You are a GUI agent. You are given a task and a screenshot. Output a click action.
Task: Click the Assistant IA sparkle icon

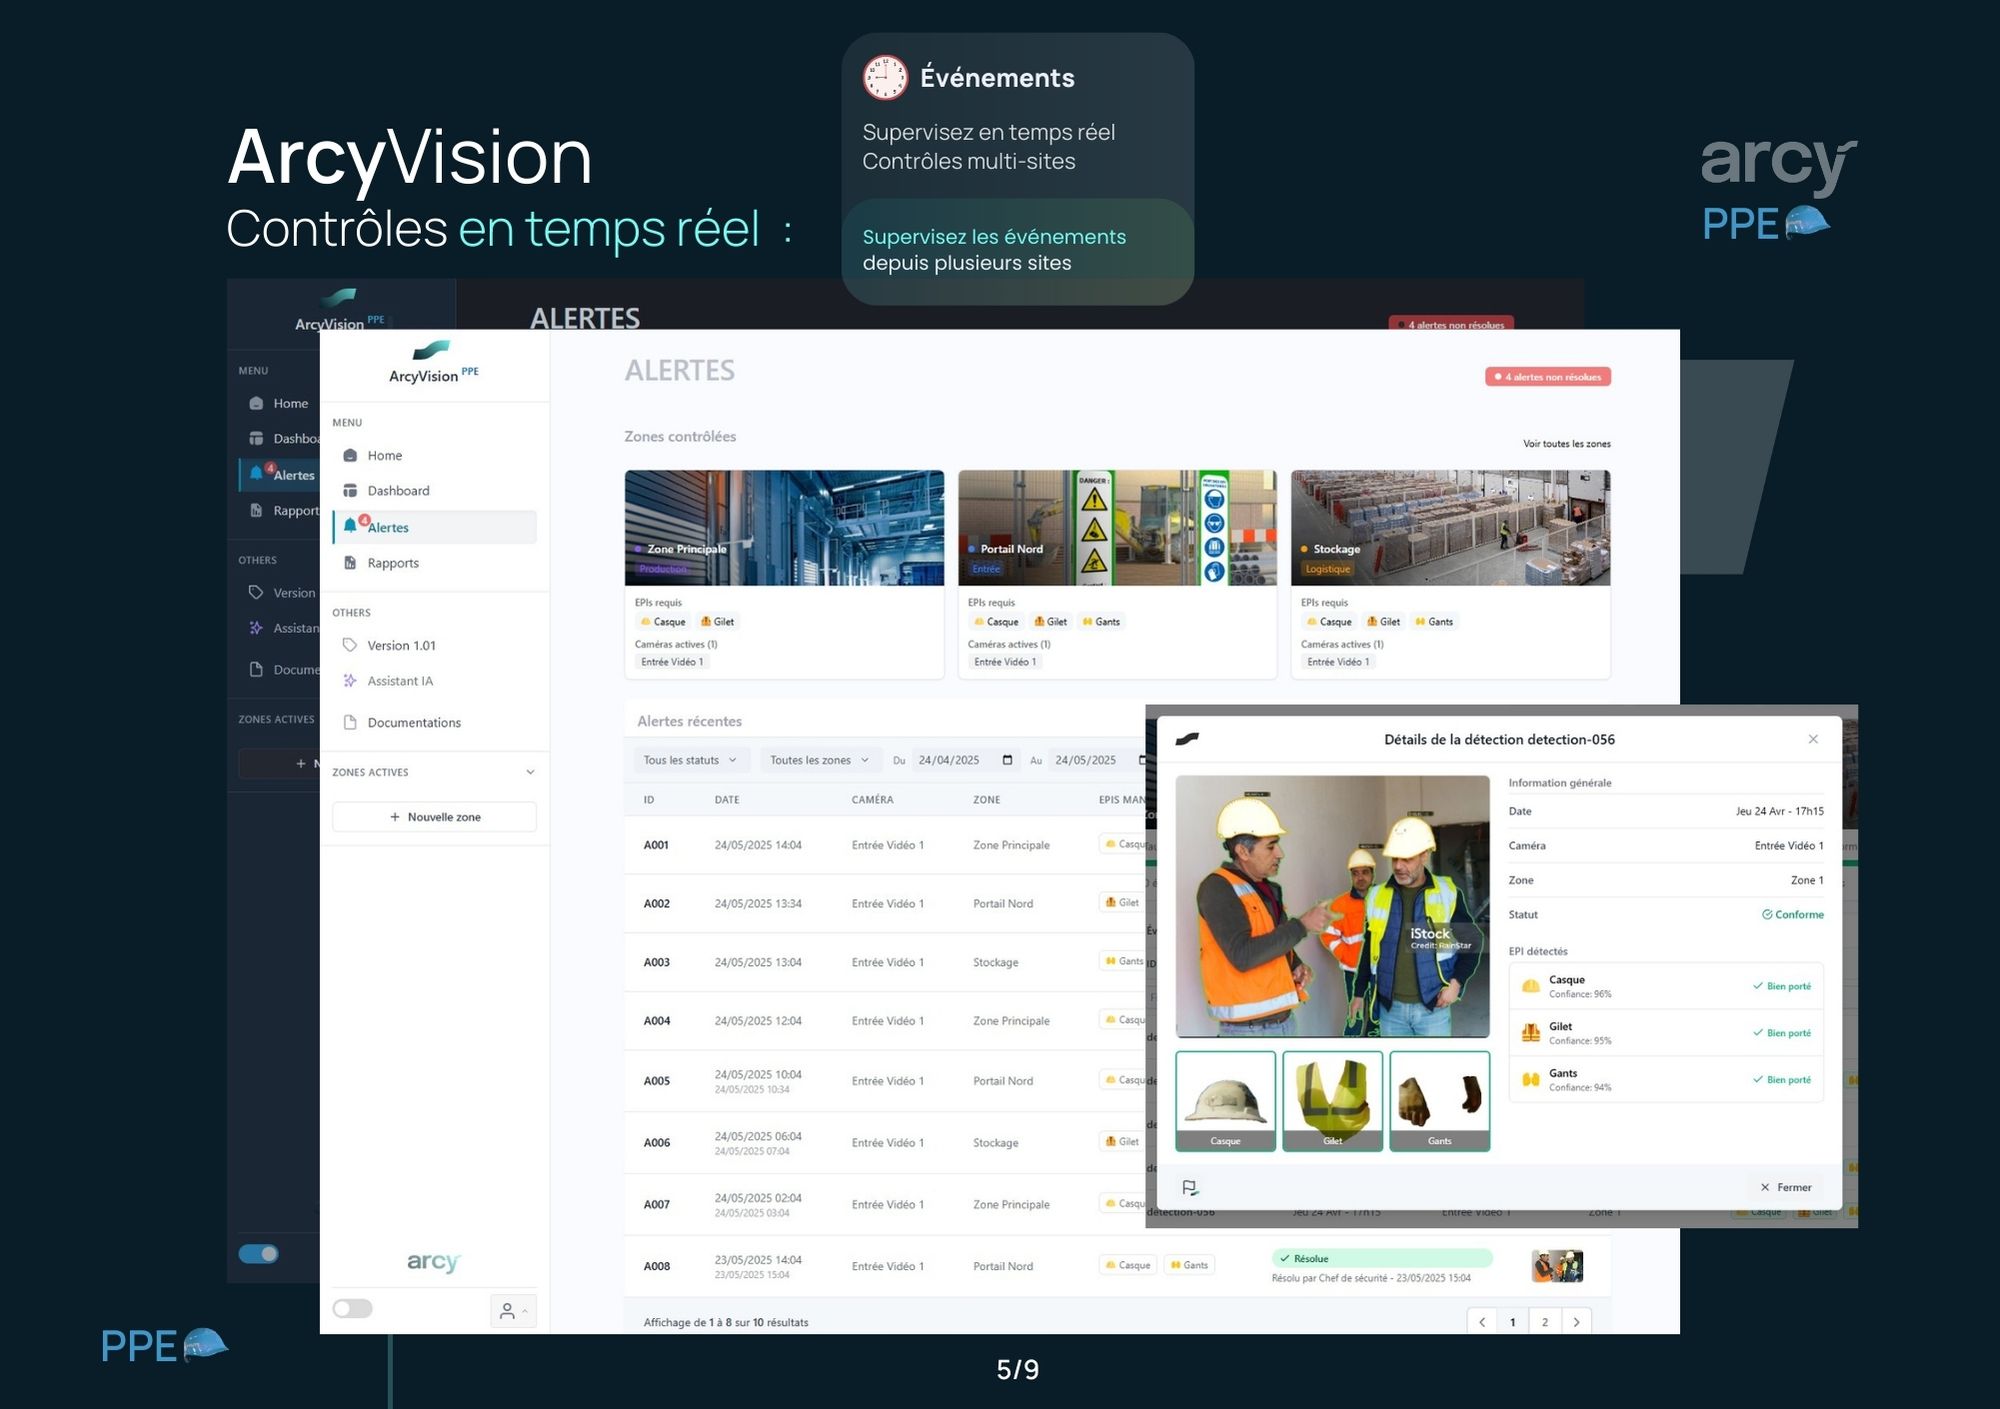point(350,681)
